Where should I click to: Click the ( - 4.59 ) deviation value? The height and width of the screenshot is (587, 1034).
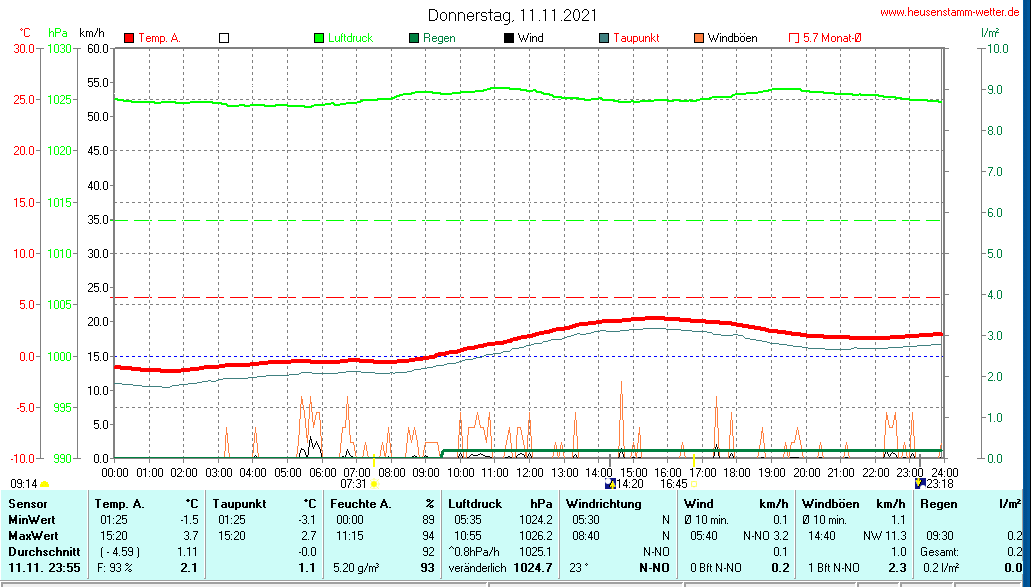click(x=120, y=551)
